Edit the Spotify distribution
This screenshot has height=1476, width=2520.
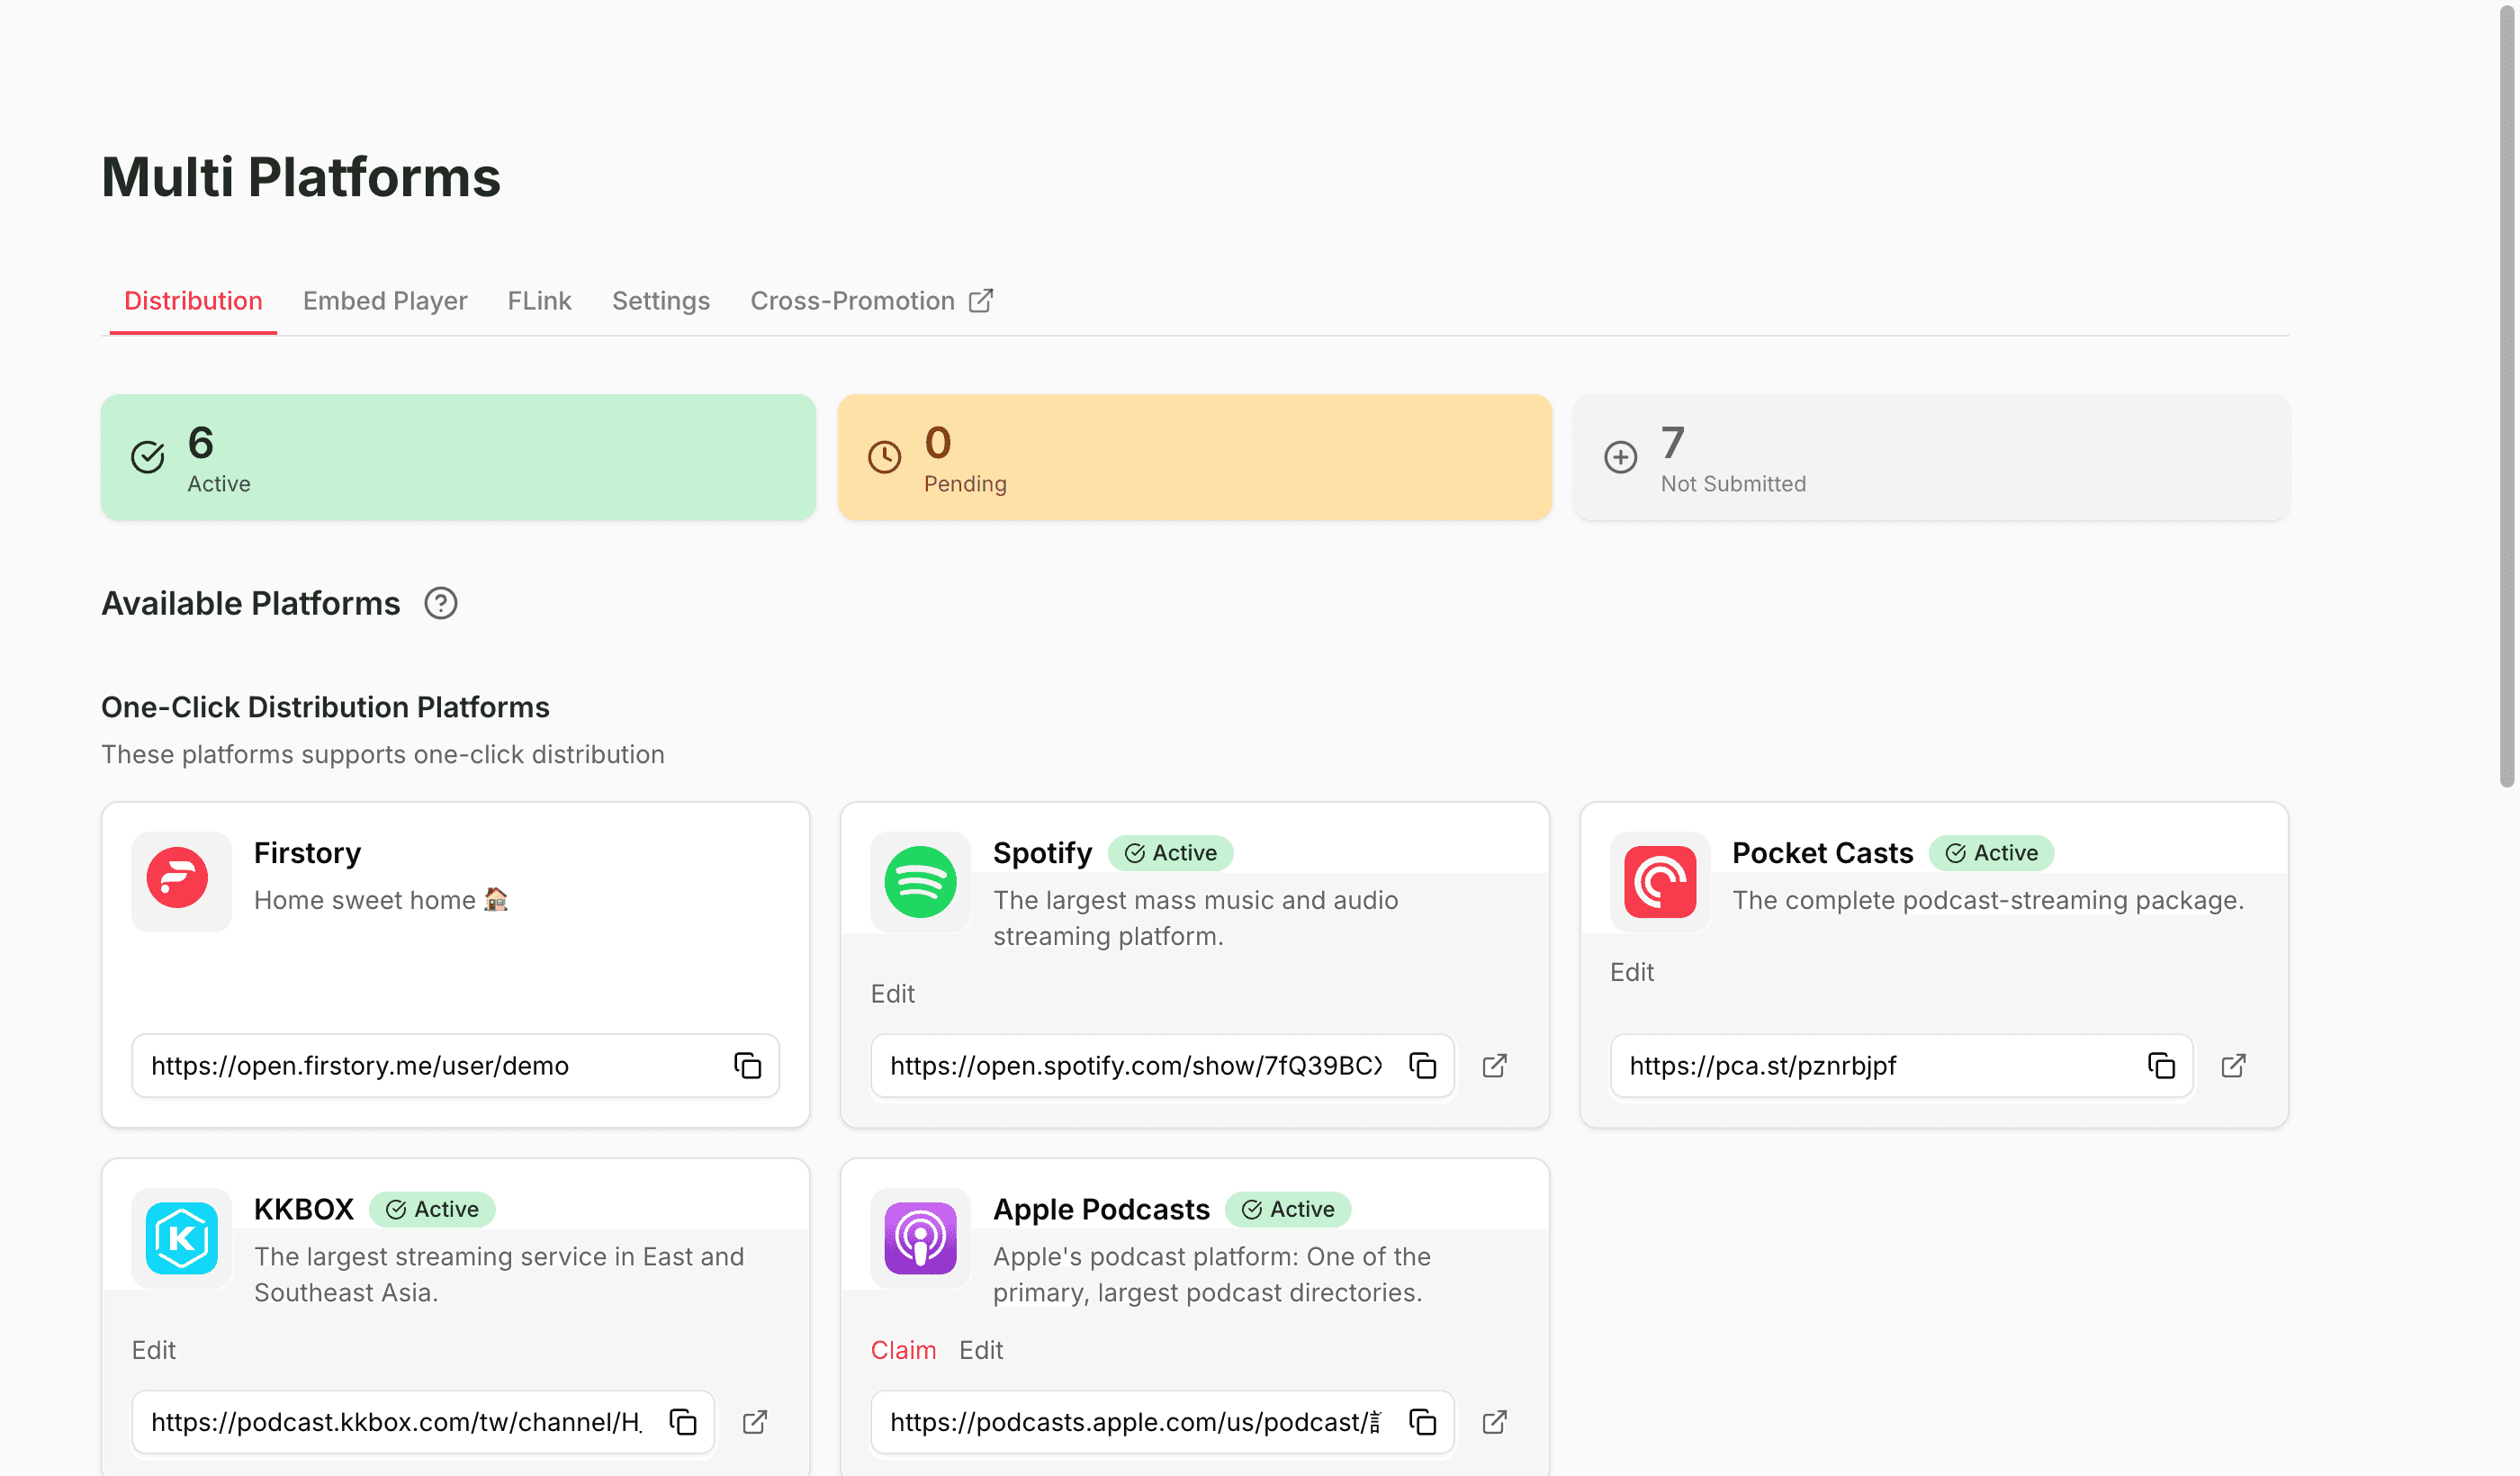coord(892,993)
